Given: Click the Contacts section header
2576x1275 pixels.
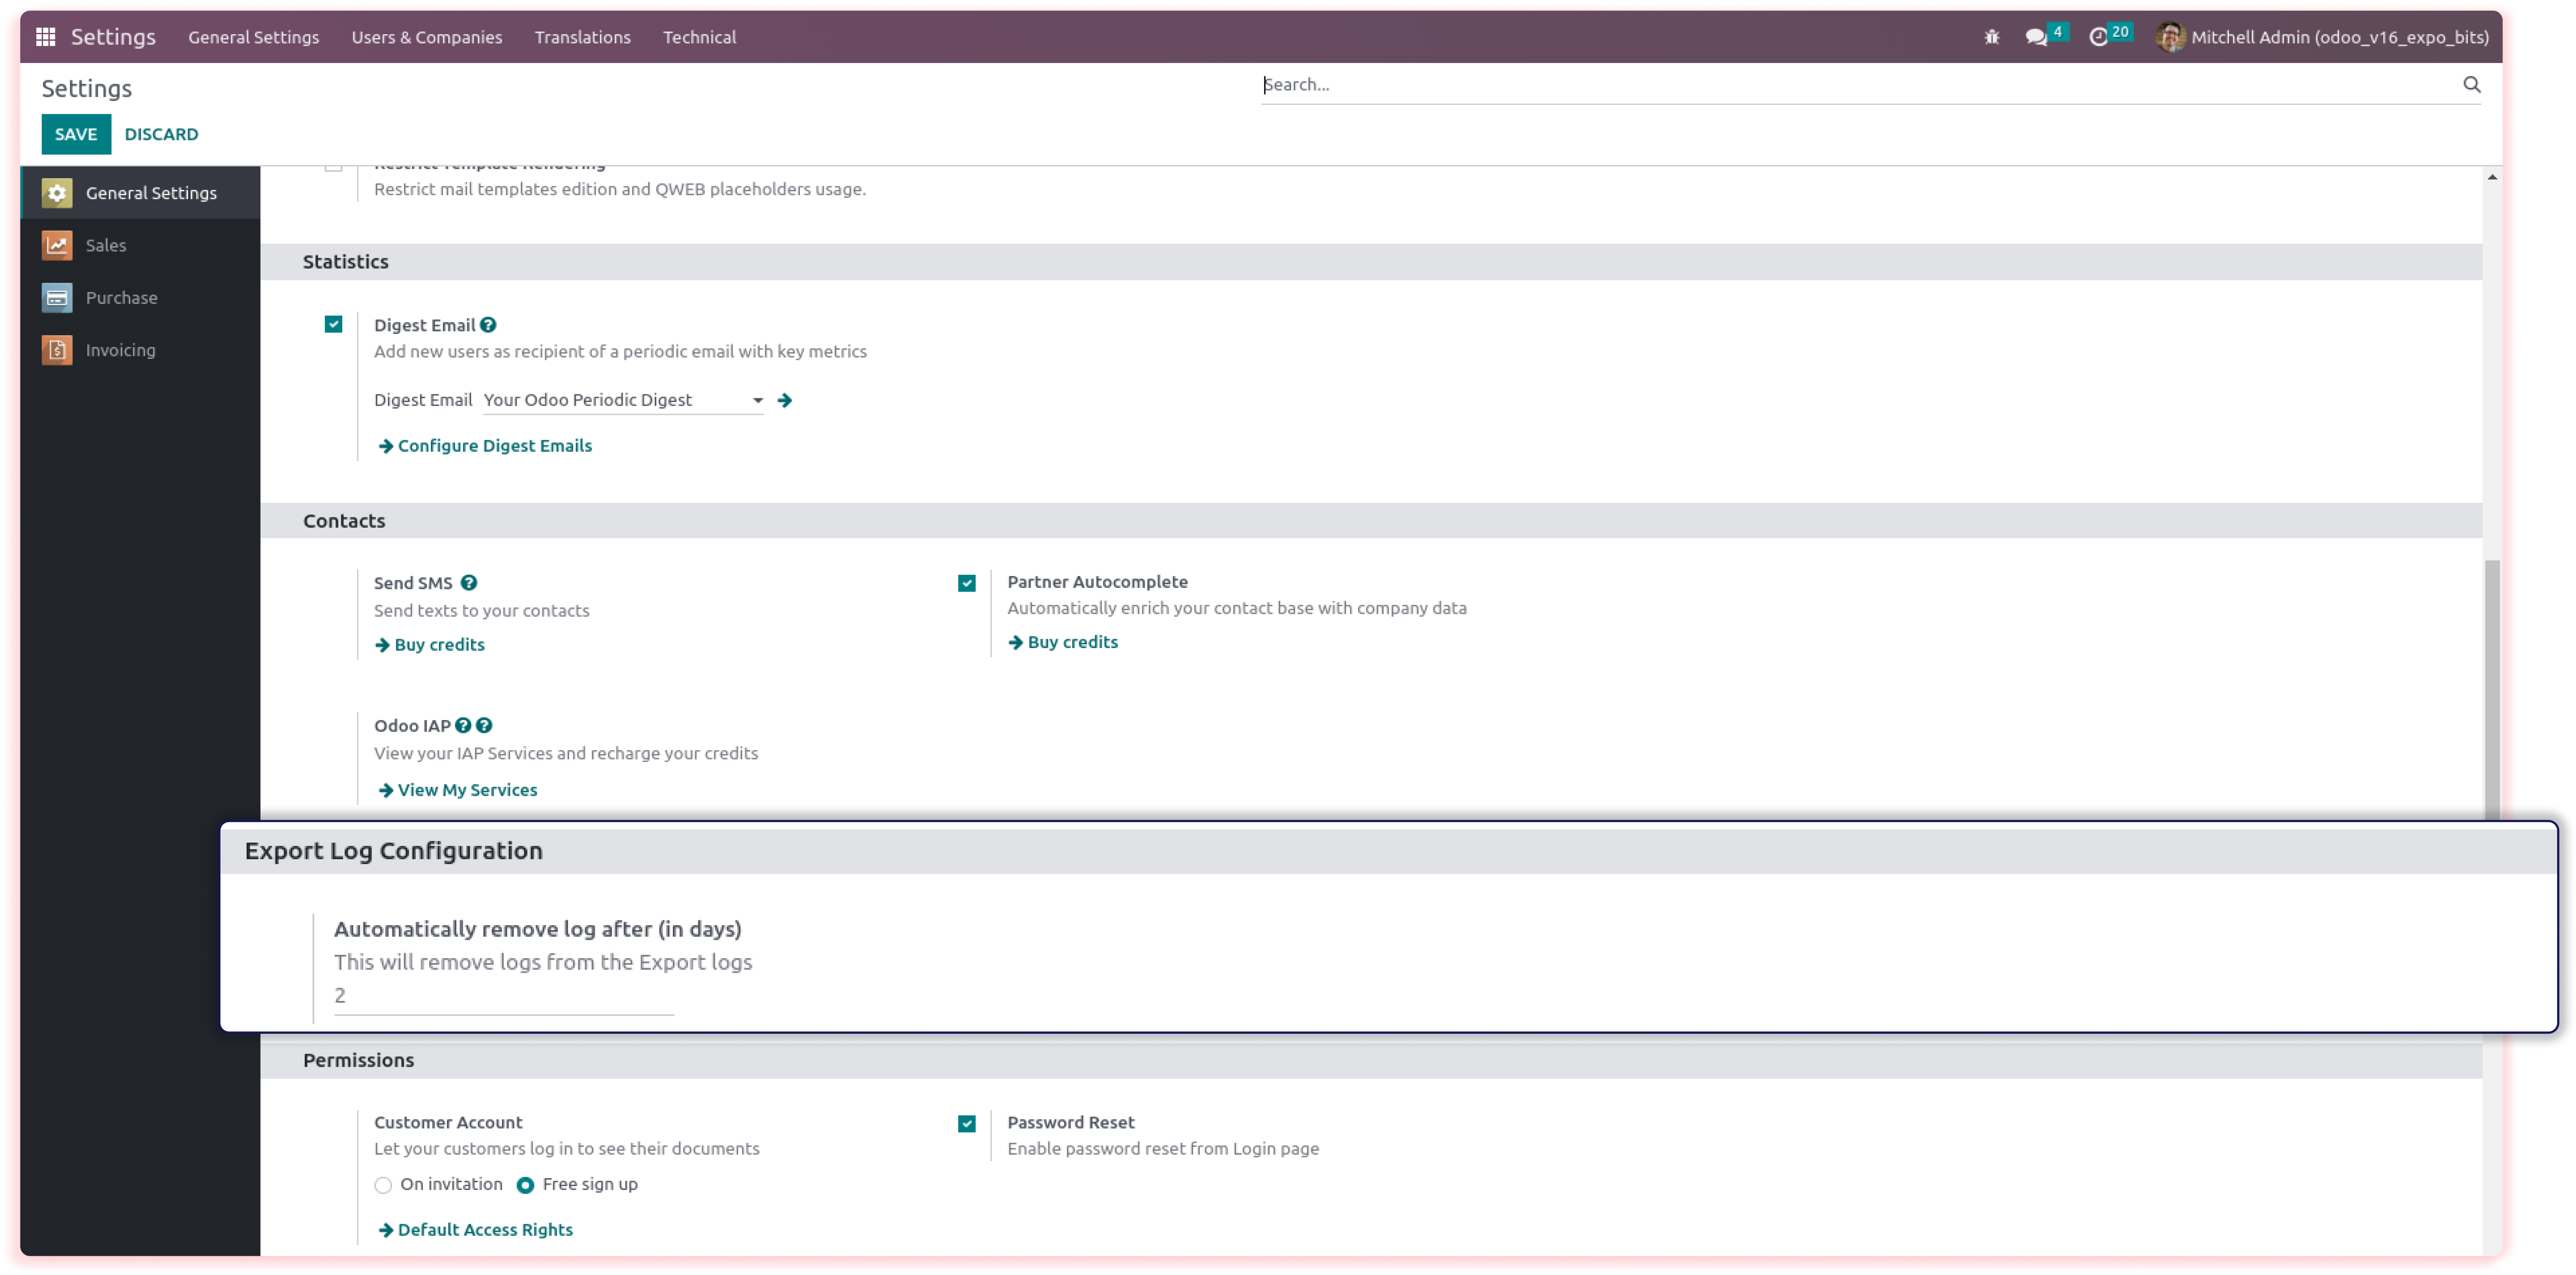Looking at the screenshot, I should (1371, 521).
